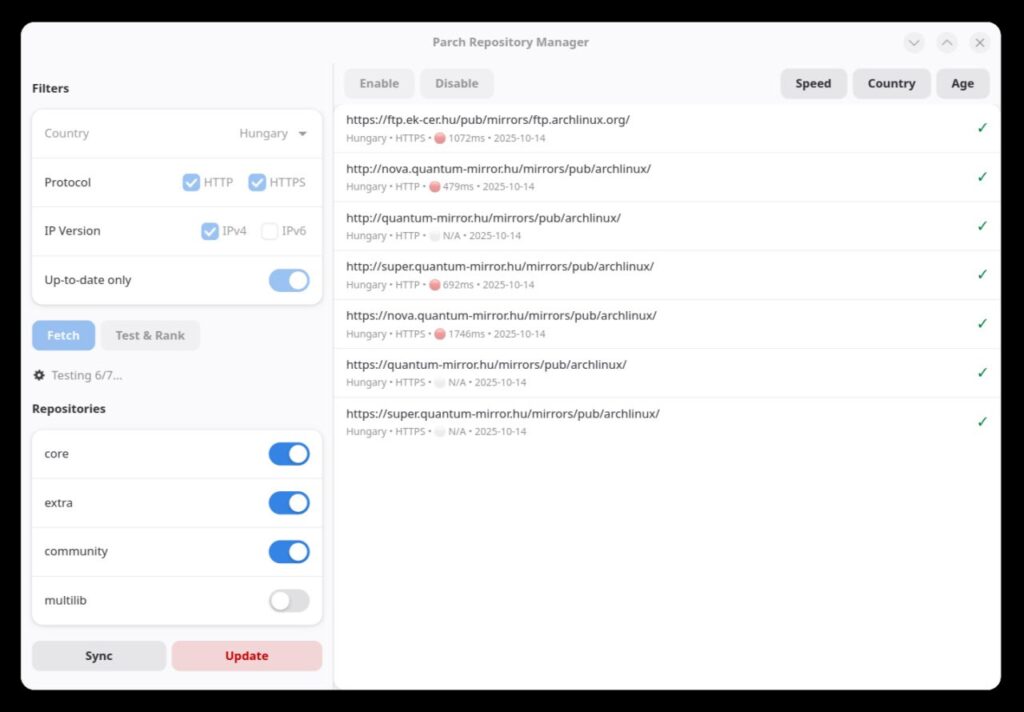
Task: Click the checkmark on https://quantum-mirror.hu row
Action: coord(982,373)
